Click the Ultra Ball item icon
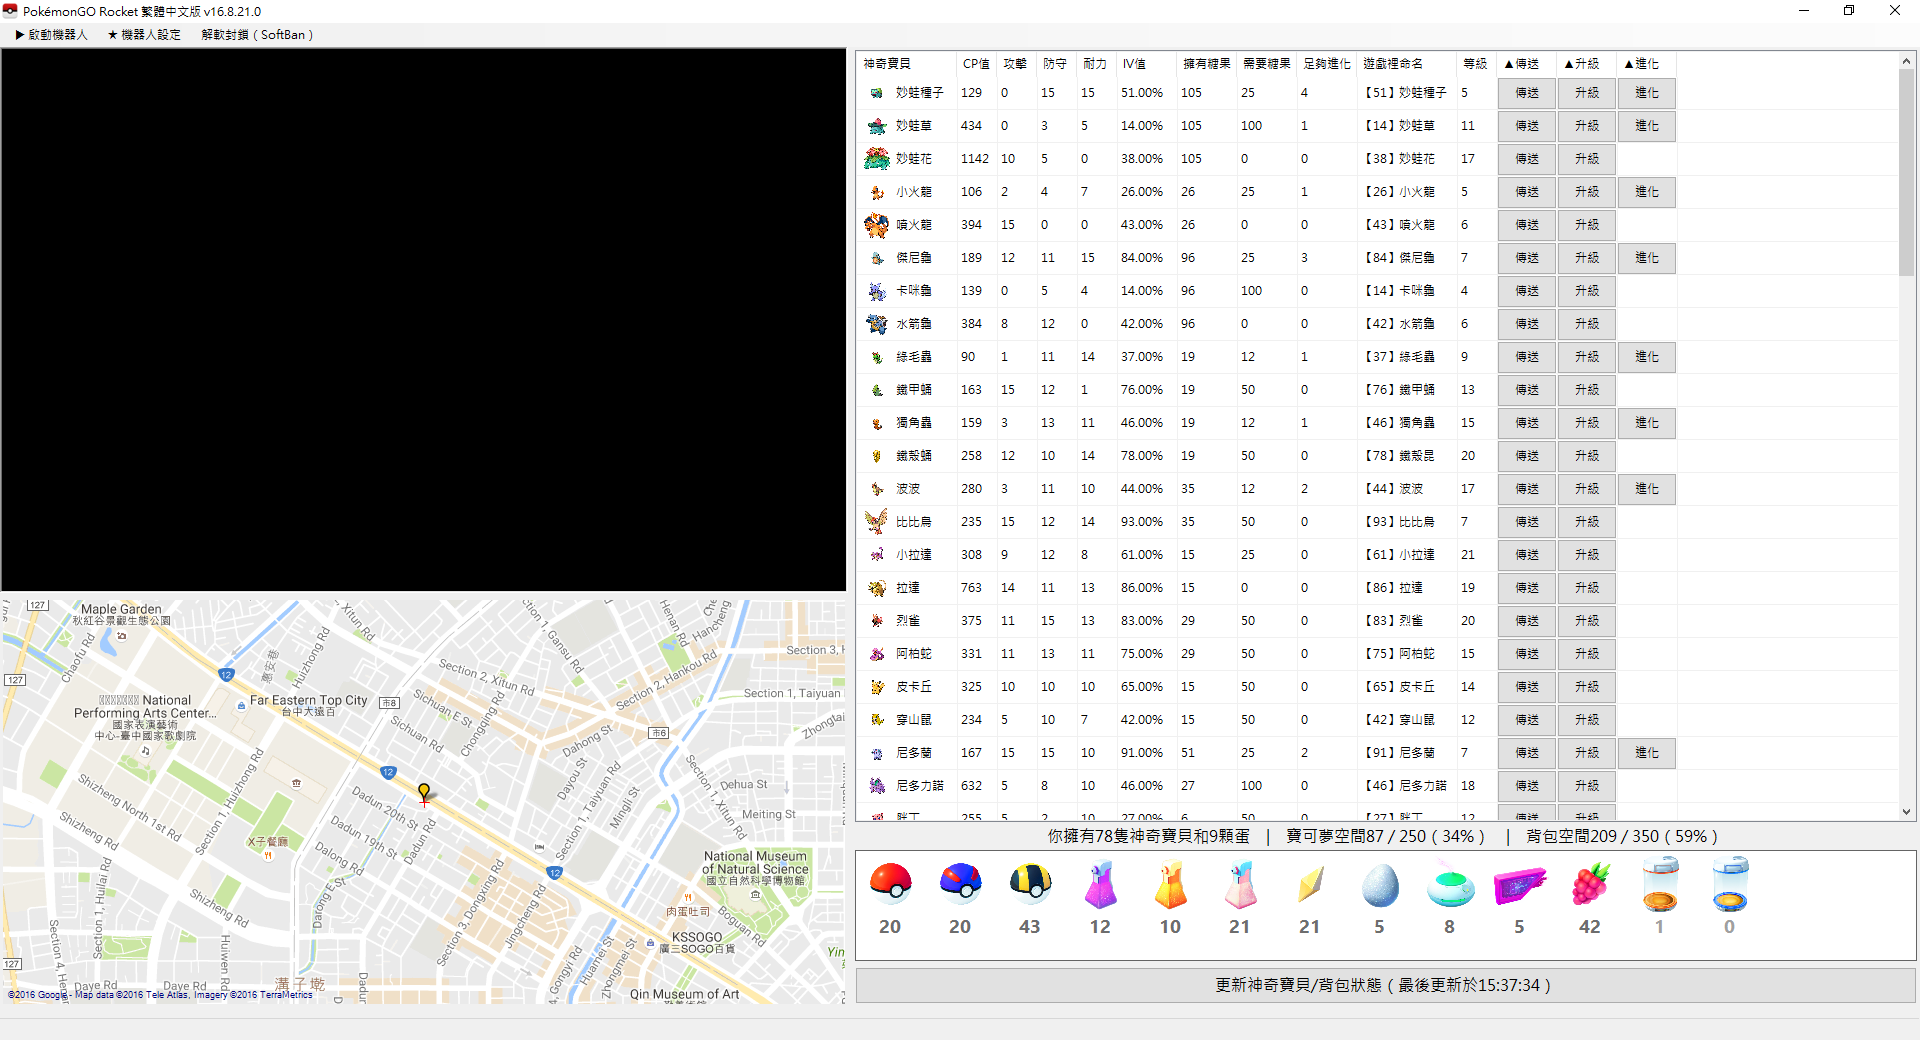The image size is (1920, 1040). pos(1030,884)
